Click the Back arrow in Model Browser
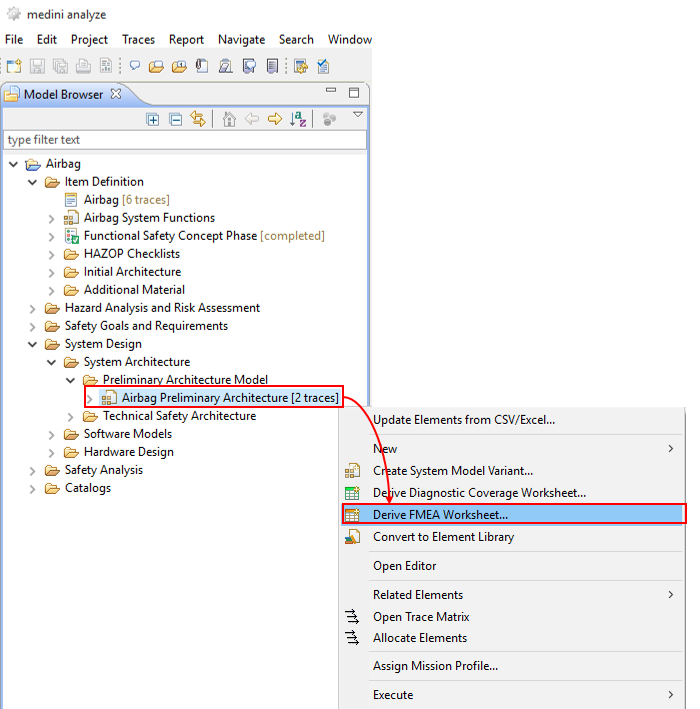Screen dimensions: 700x709 pos(252,119)
